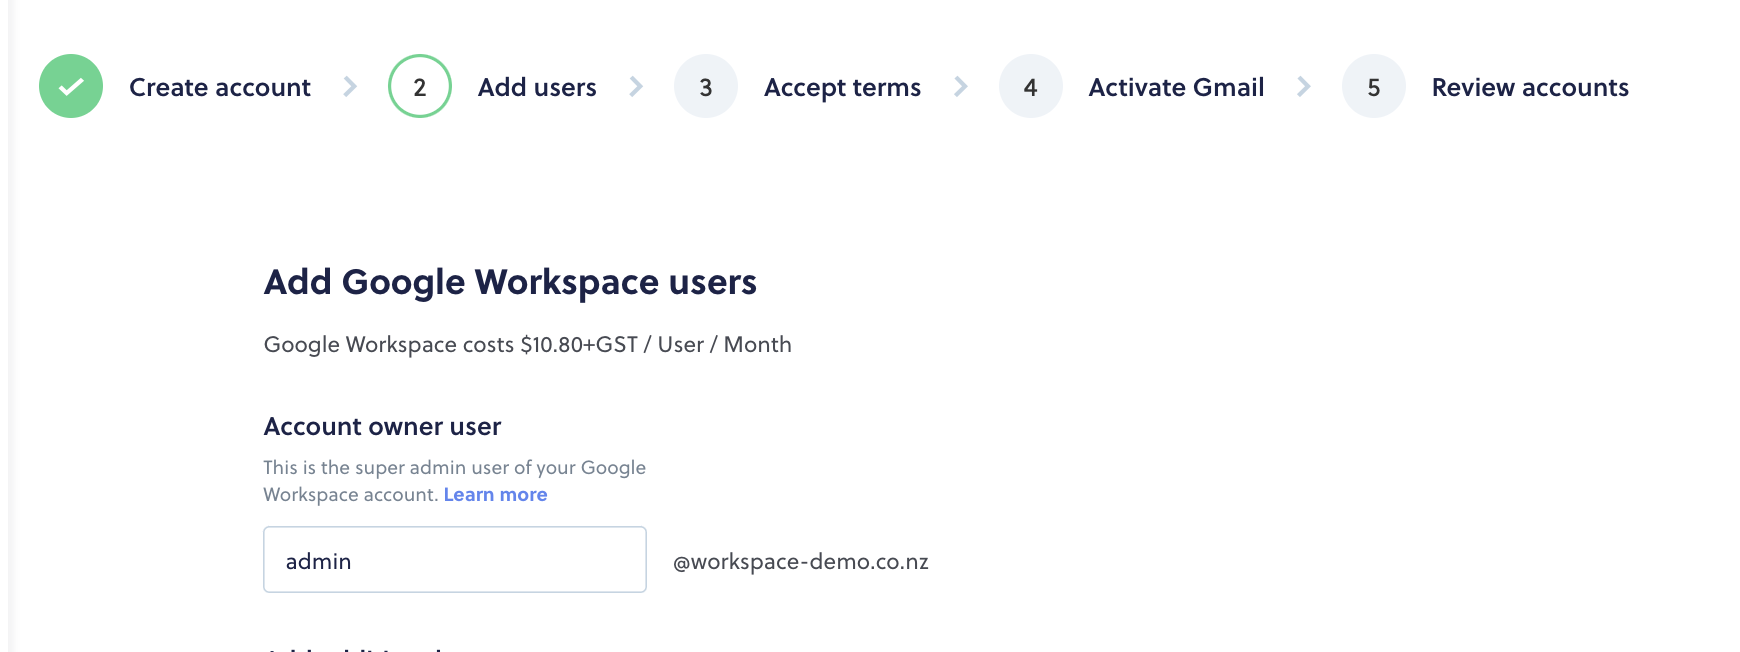
Task: Click the step 4 circle icon
Action: 1031,86
